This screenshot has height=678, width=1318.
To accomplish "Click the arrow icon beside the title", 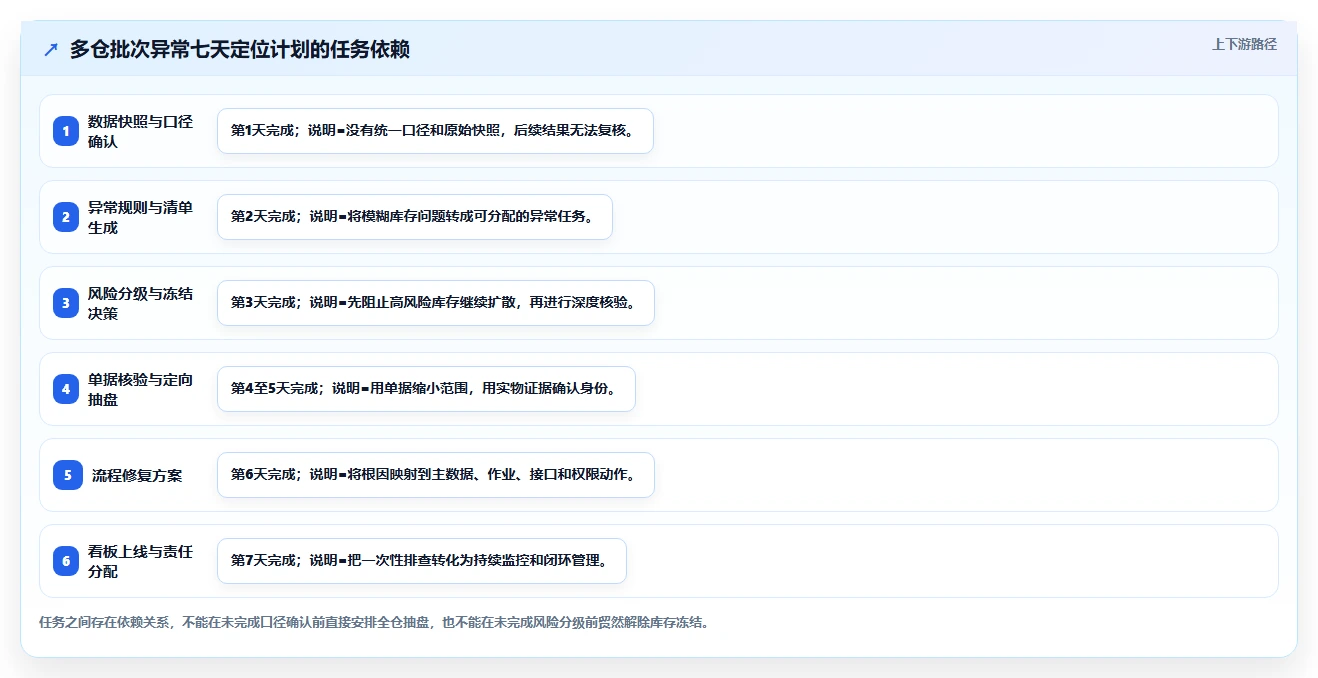I will point(51,50).
